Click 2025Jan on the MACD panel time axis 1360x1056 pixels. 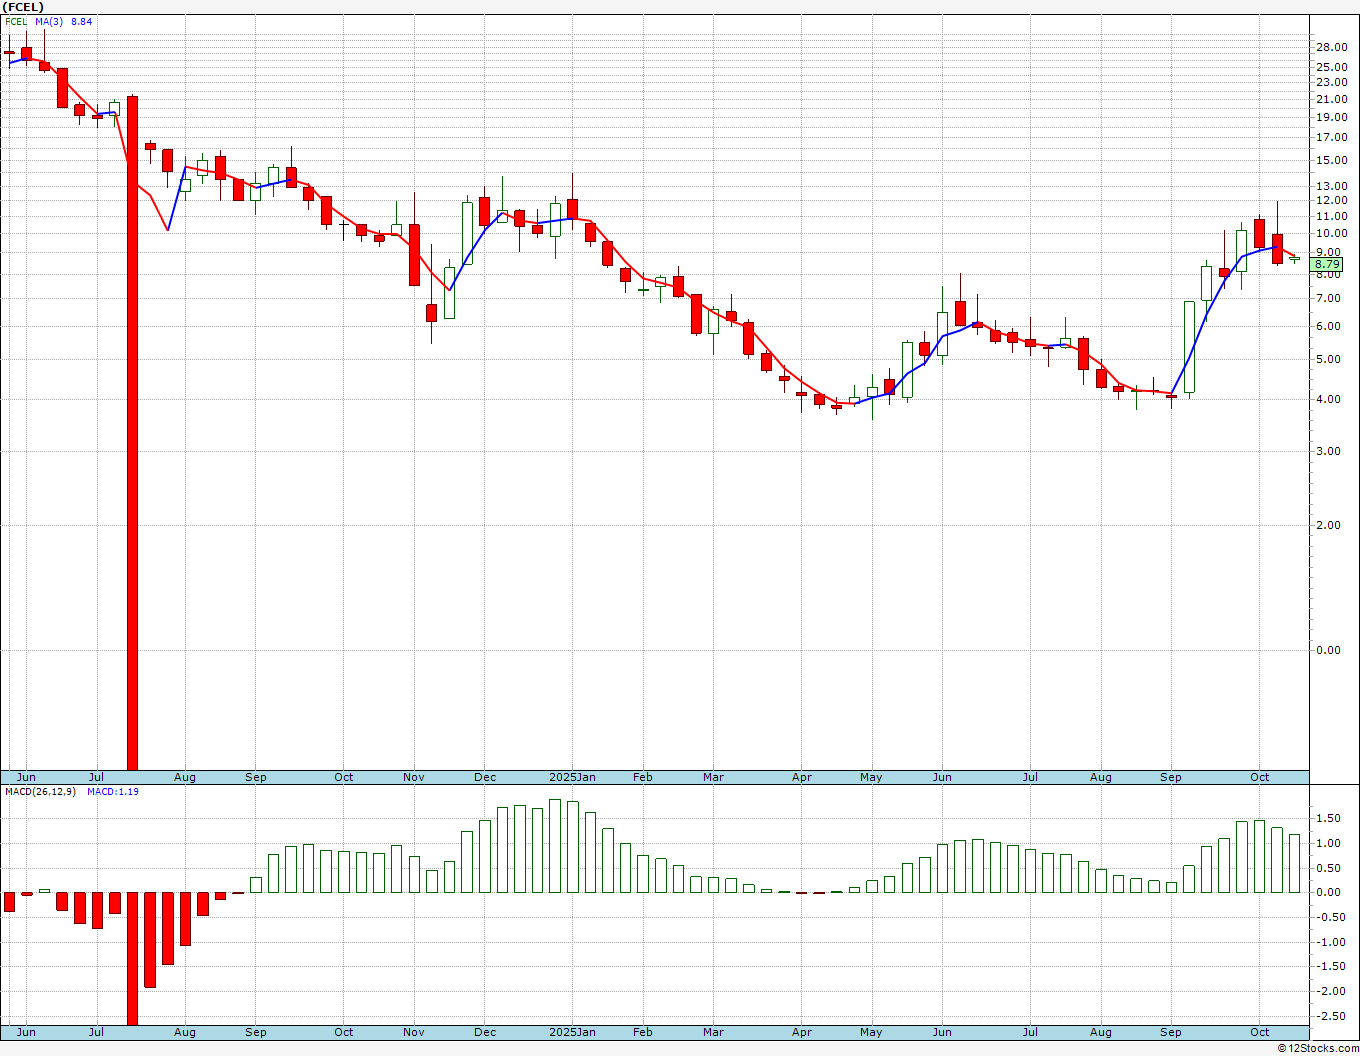[573, 1032]
